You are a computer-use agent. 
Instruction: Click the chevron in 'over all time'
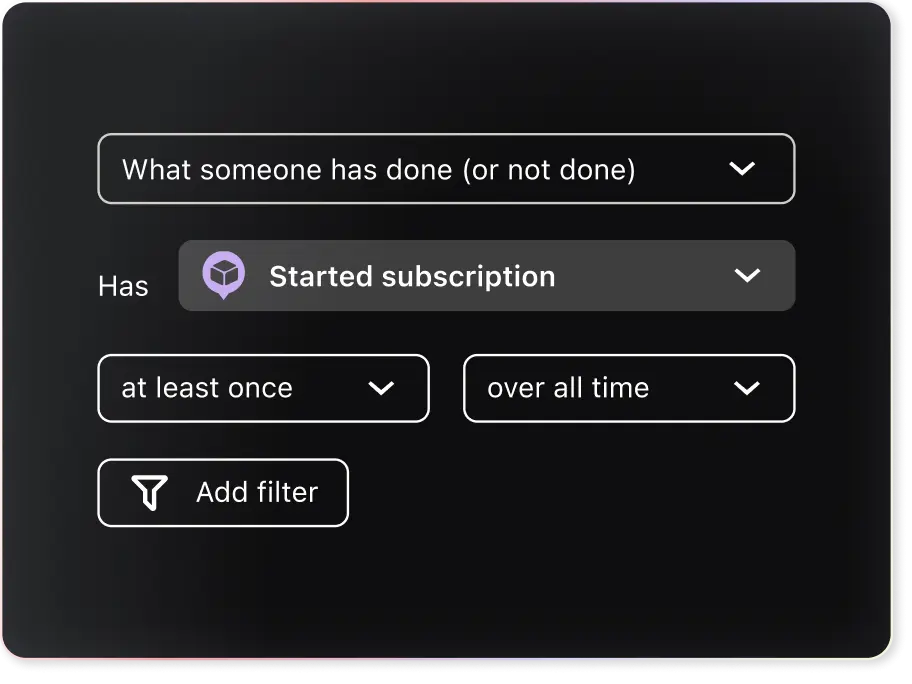747,388
